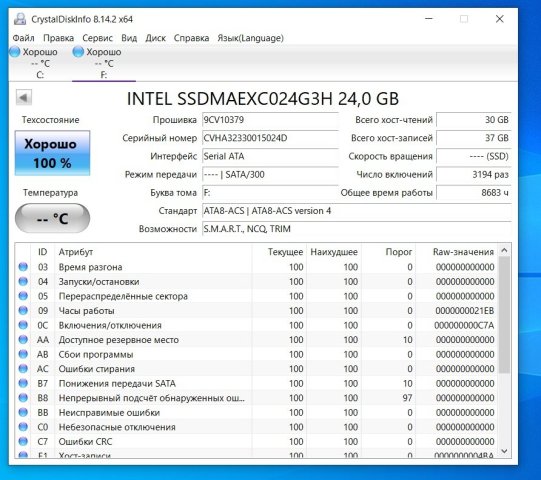
Task: Select the Ошибки CRC attribute text
Action: [x=85, y=441]
